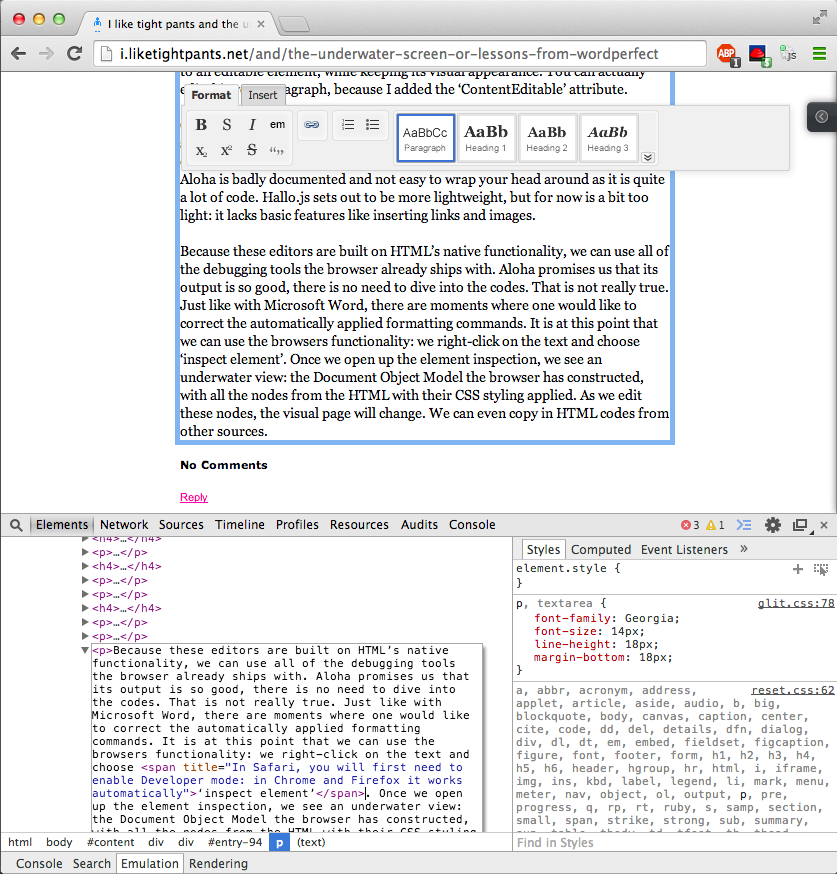Apply superscript formatting
The image size is (837, 874).
click(226, 150)
